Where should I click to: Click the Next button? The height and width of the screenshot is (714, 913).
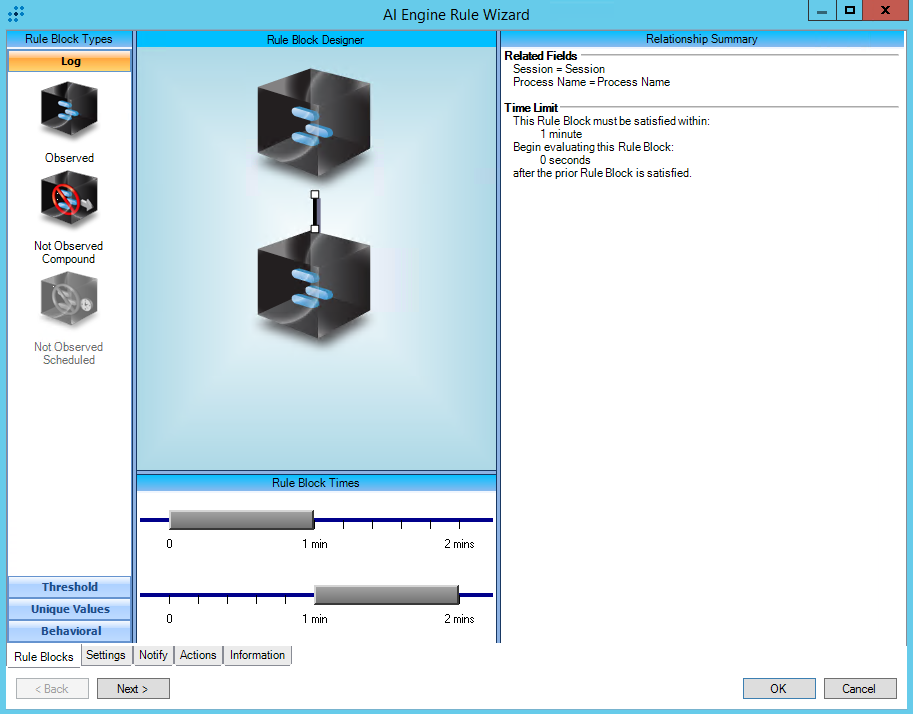[x=132, y=688]
